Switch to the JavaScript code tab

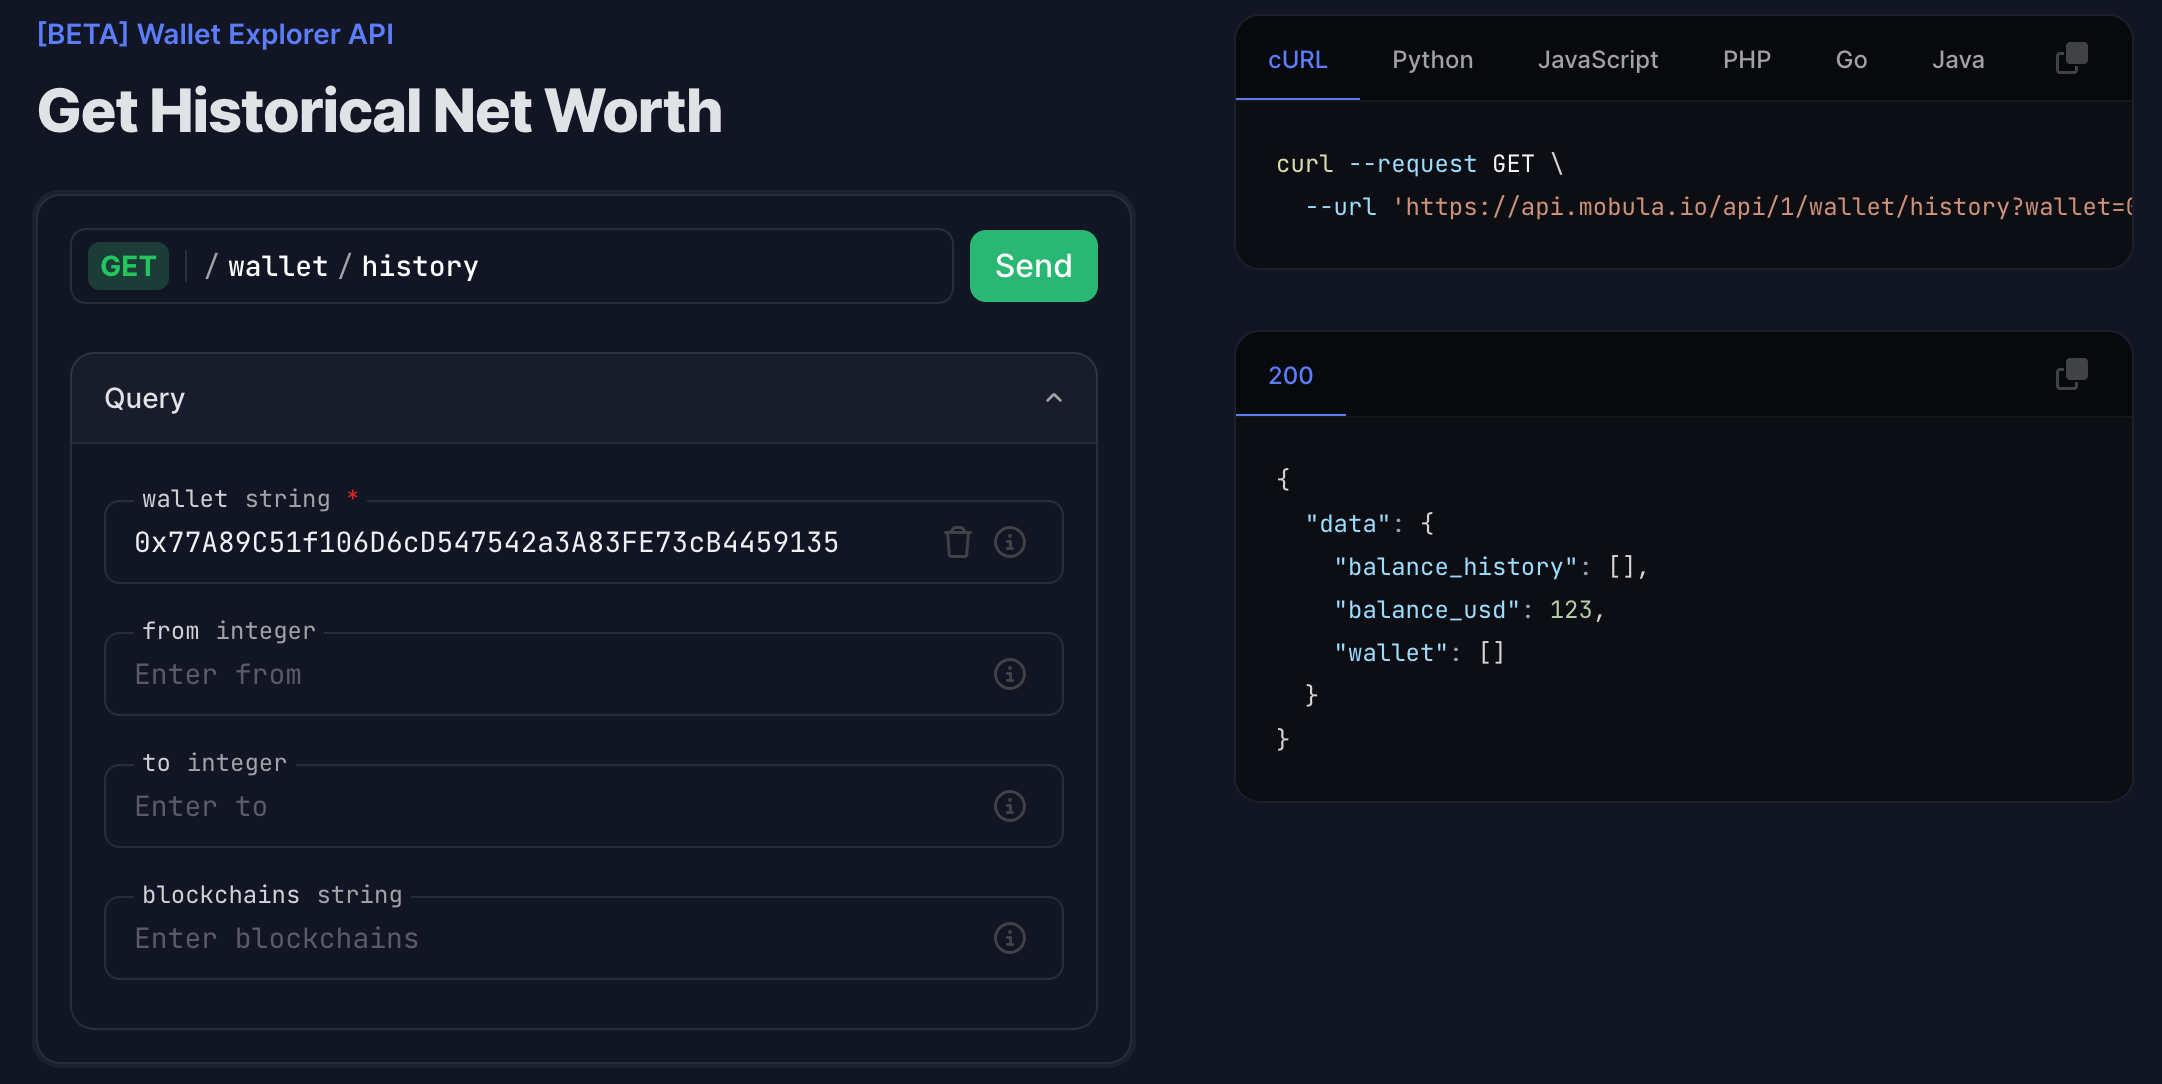coord(1597,60)
